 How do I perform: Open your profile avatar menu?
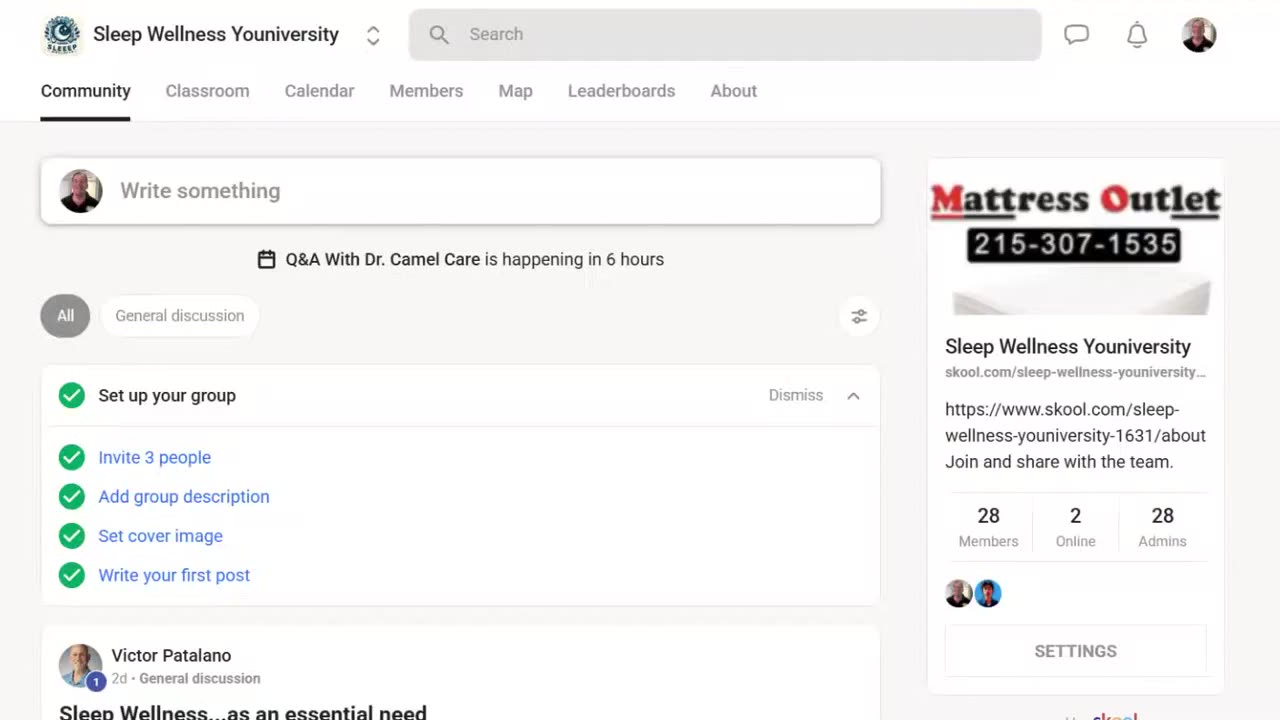tap(1198, 35)
